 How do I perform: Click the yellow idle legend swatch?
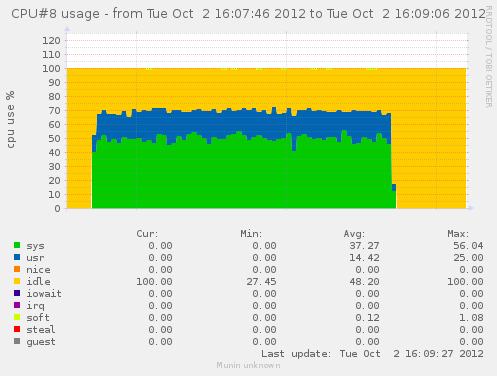[17, 281]
